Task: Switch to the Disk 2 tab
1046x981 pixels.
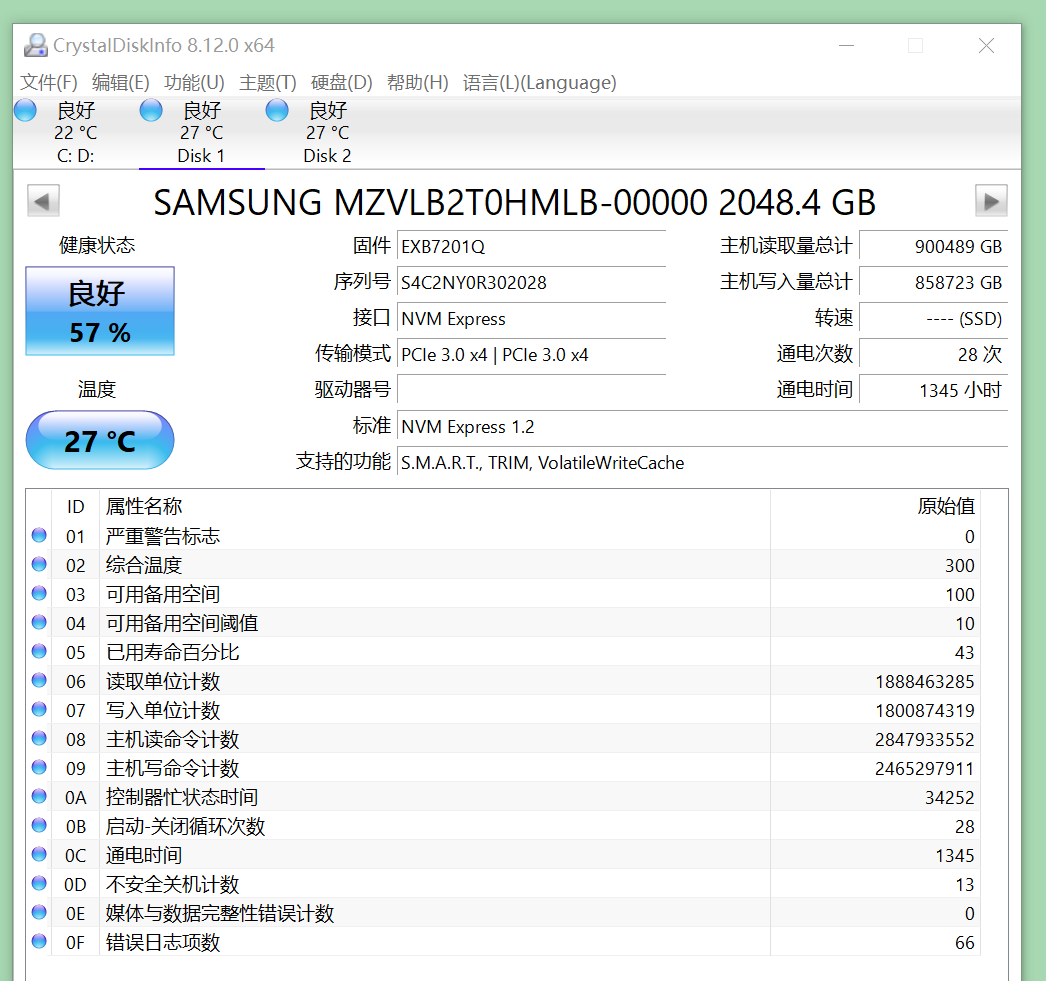Action: click(x=327, y=133)
